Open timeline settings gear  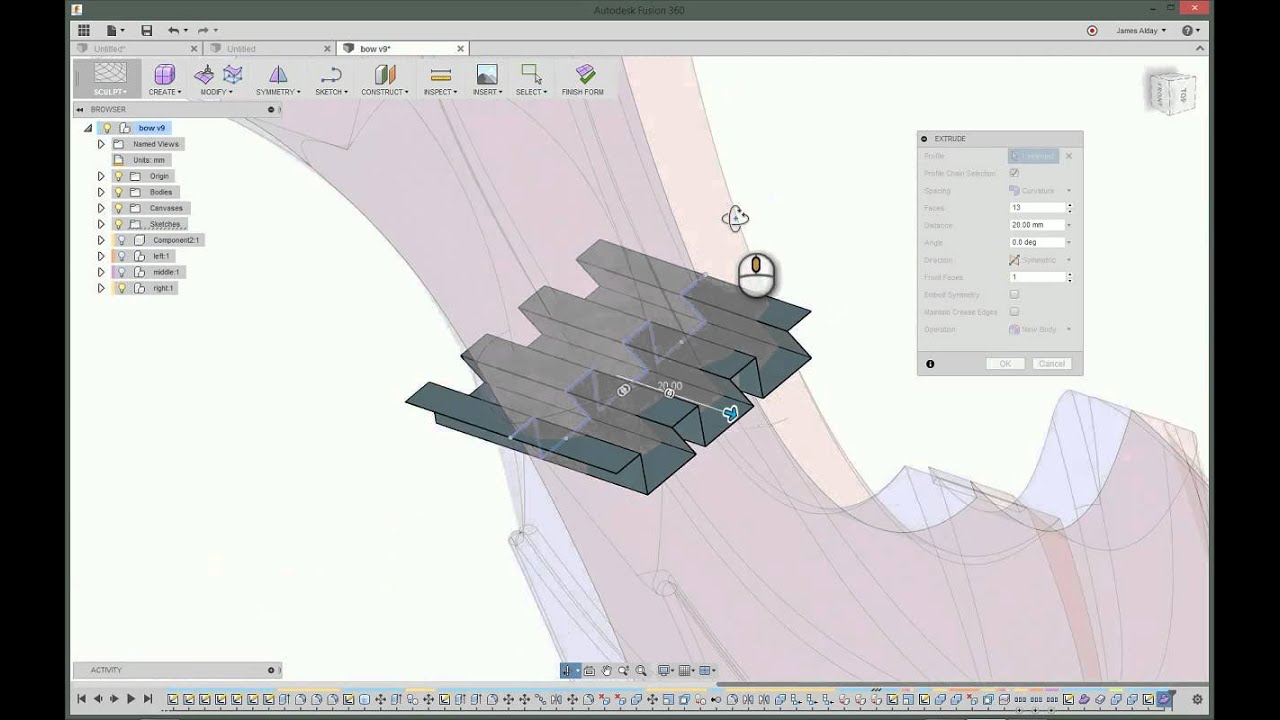[1197, 699]
